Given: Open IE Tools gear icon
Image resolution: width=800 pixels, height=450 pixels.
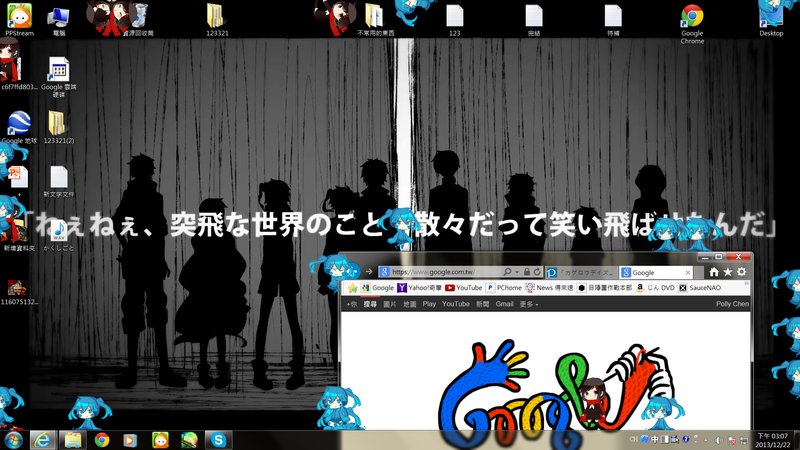Looking at the screenshot, I should click(x=741, y=272).
